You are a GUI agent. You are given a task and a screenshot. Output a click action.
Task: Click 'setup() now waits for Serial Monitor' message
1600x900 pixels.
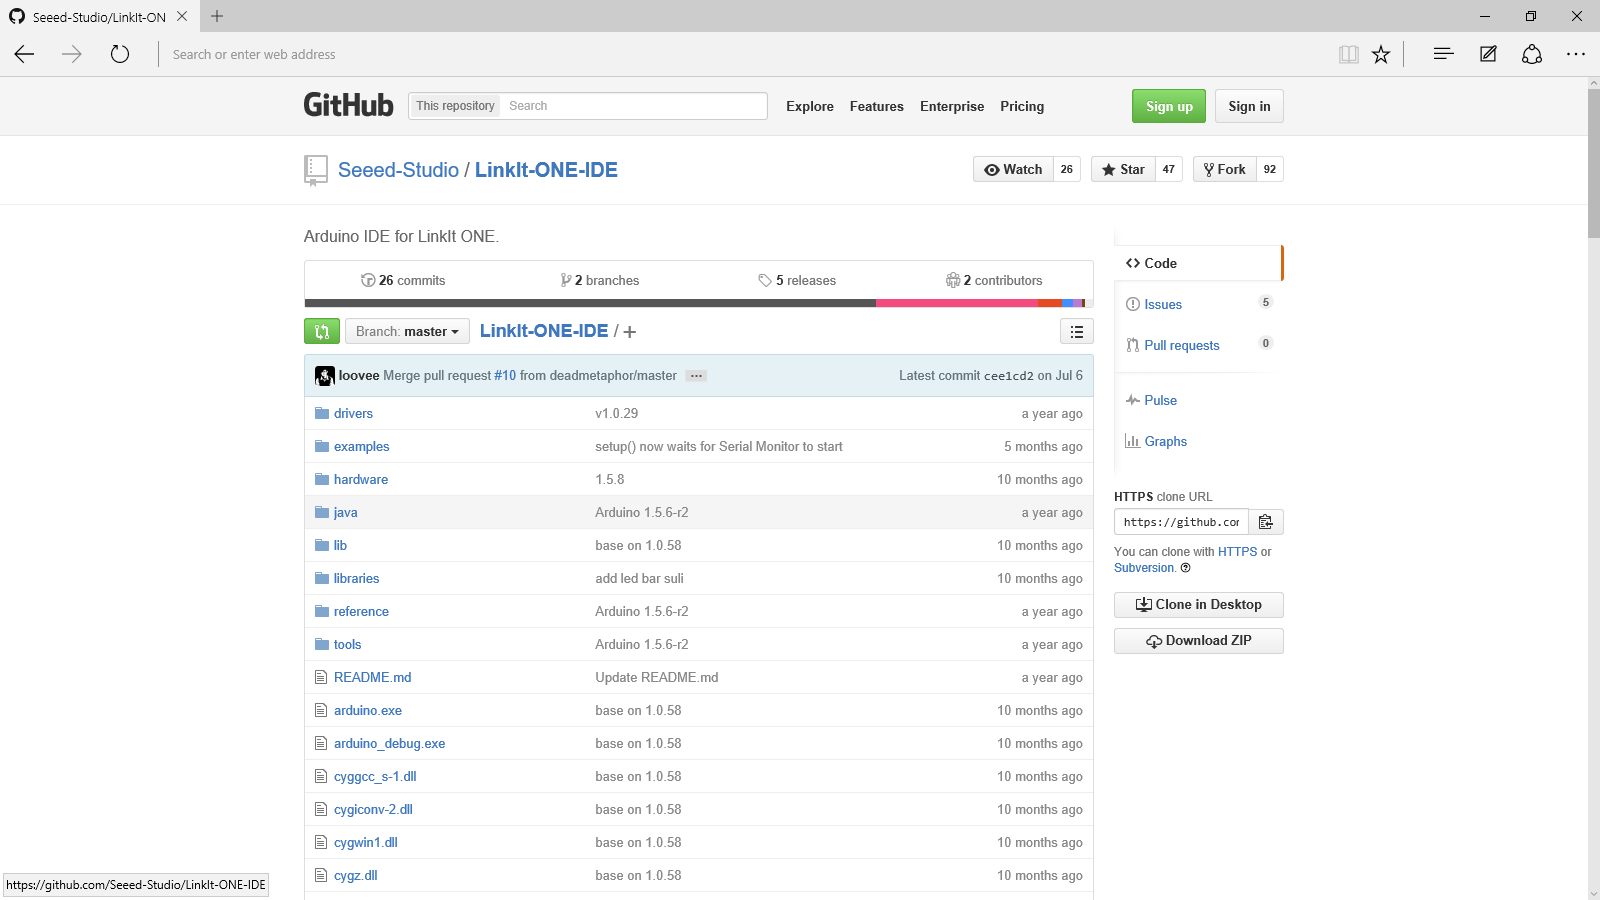tap(718, 446)
